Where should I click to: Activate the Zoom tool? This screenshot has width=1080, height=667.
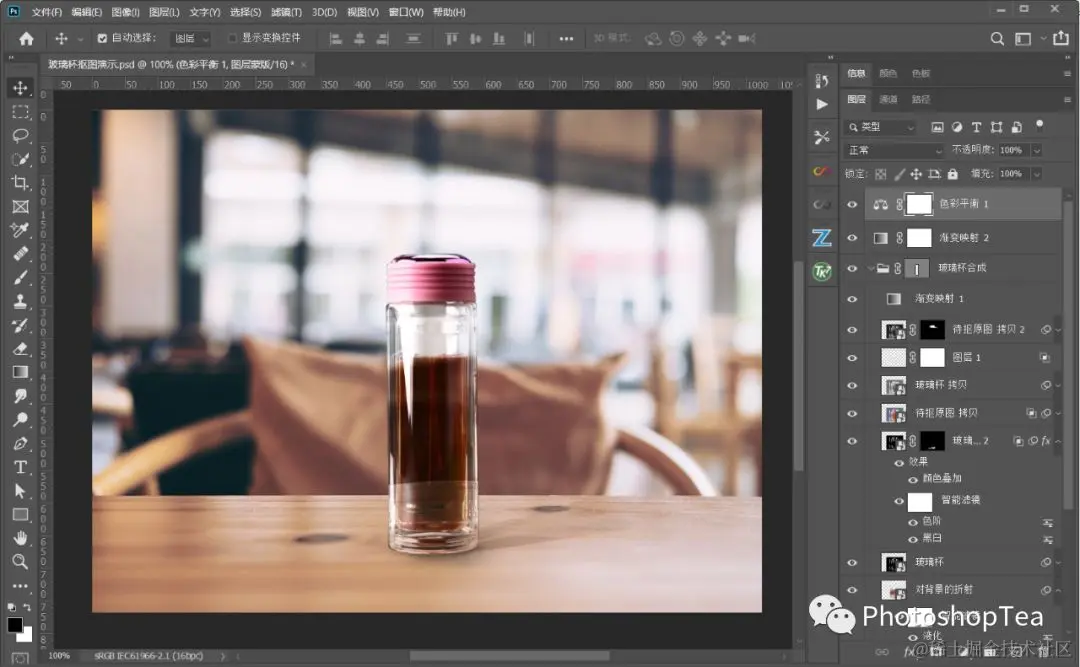point(21,562)
